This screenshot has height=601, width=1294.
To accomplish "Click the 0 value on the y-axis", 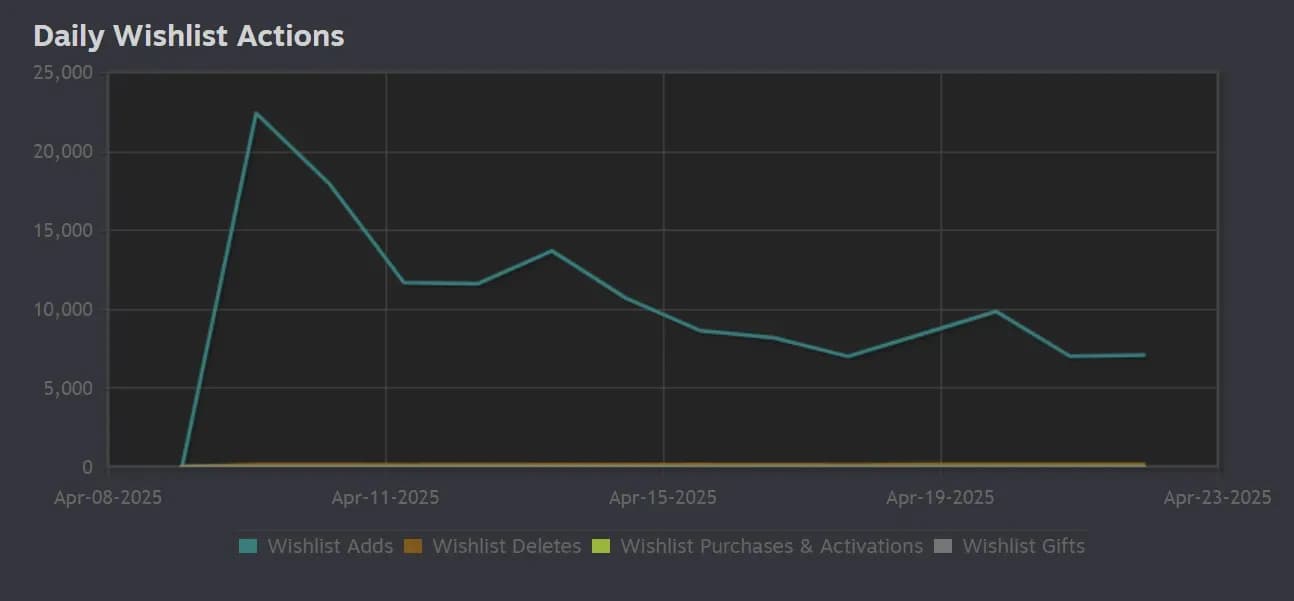I will pos(86,467).
